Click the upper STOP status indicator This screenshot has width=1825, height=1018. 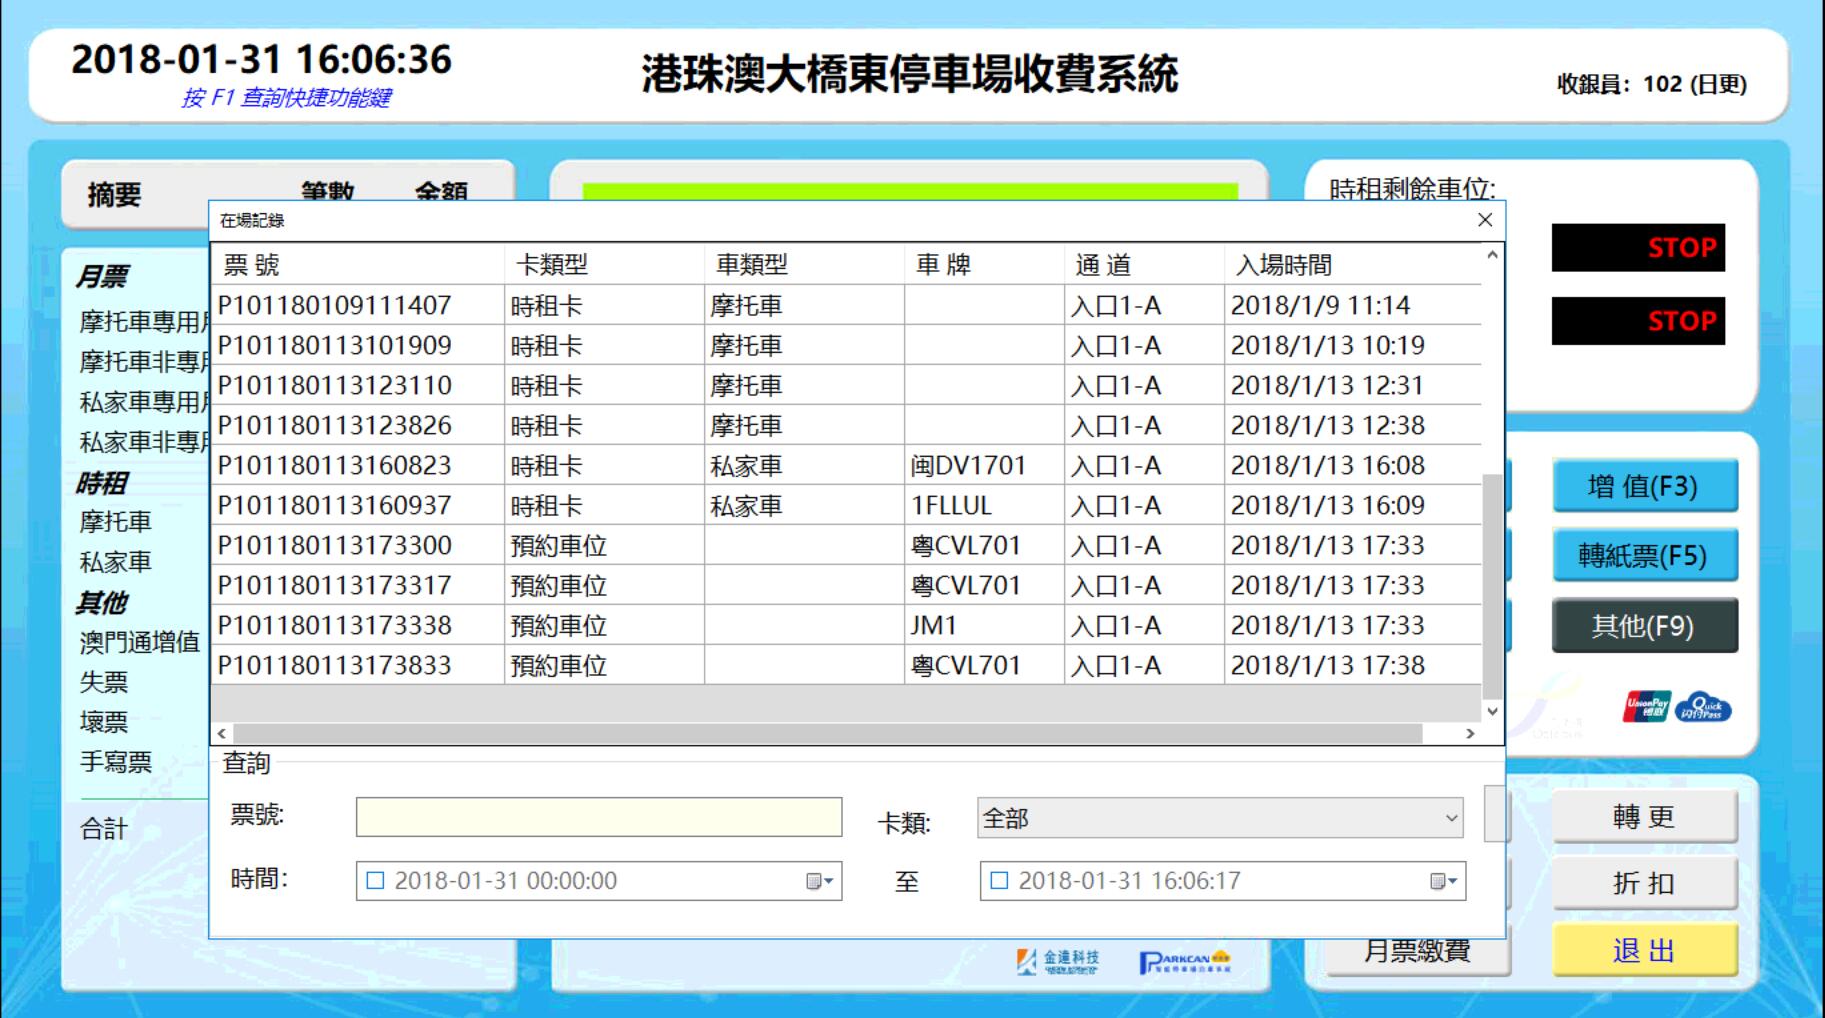[x=1638, y=249]
